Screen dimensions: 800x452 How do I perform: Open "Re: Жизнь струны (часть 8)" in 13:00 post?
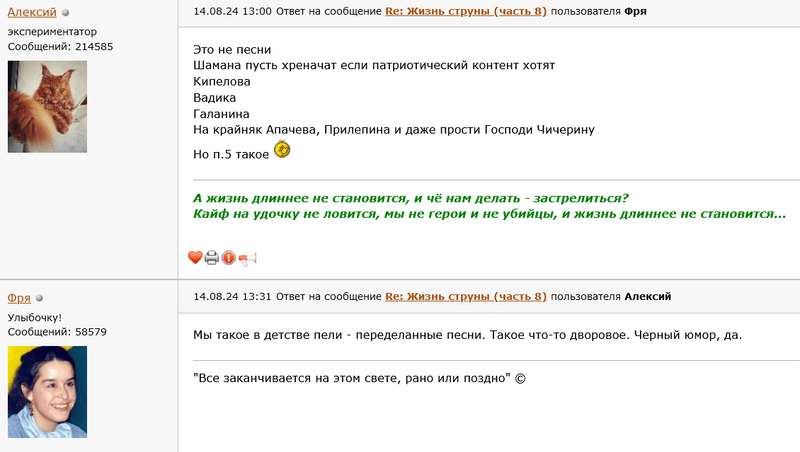click(466, 11)
